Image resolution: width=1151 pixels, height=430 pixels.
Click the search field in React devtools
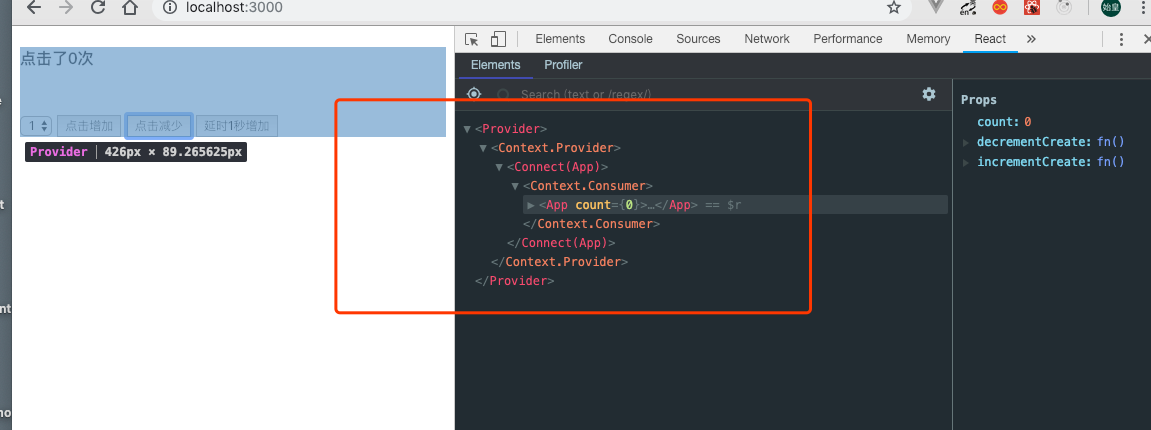(586, 94)
